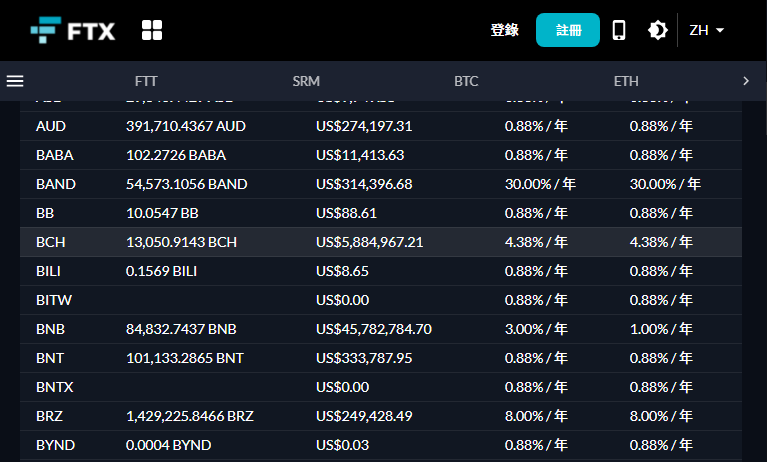Click the FTX logo
Viewport: 767px width, 462px height.
click(x=73, y=30)
